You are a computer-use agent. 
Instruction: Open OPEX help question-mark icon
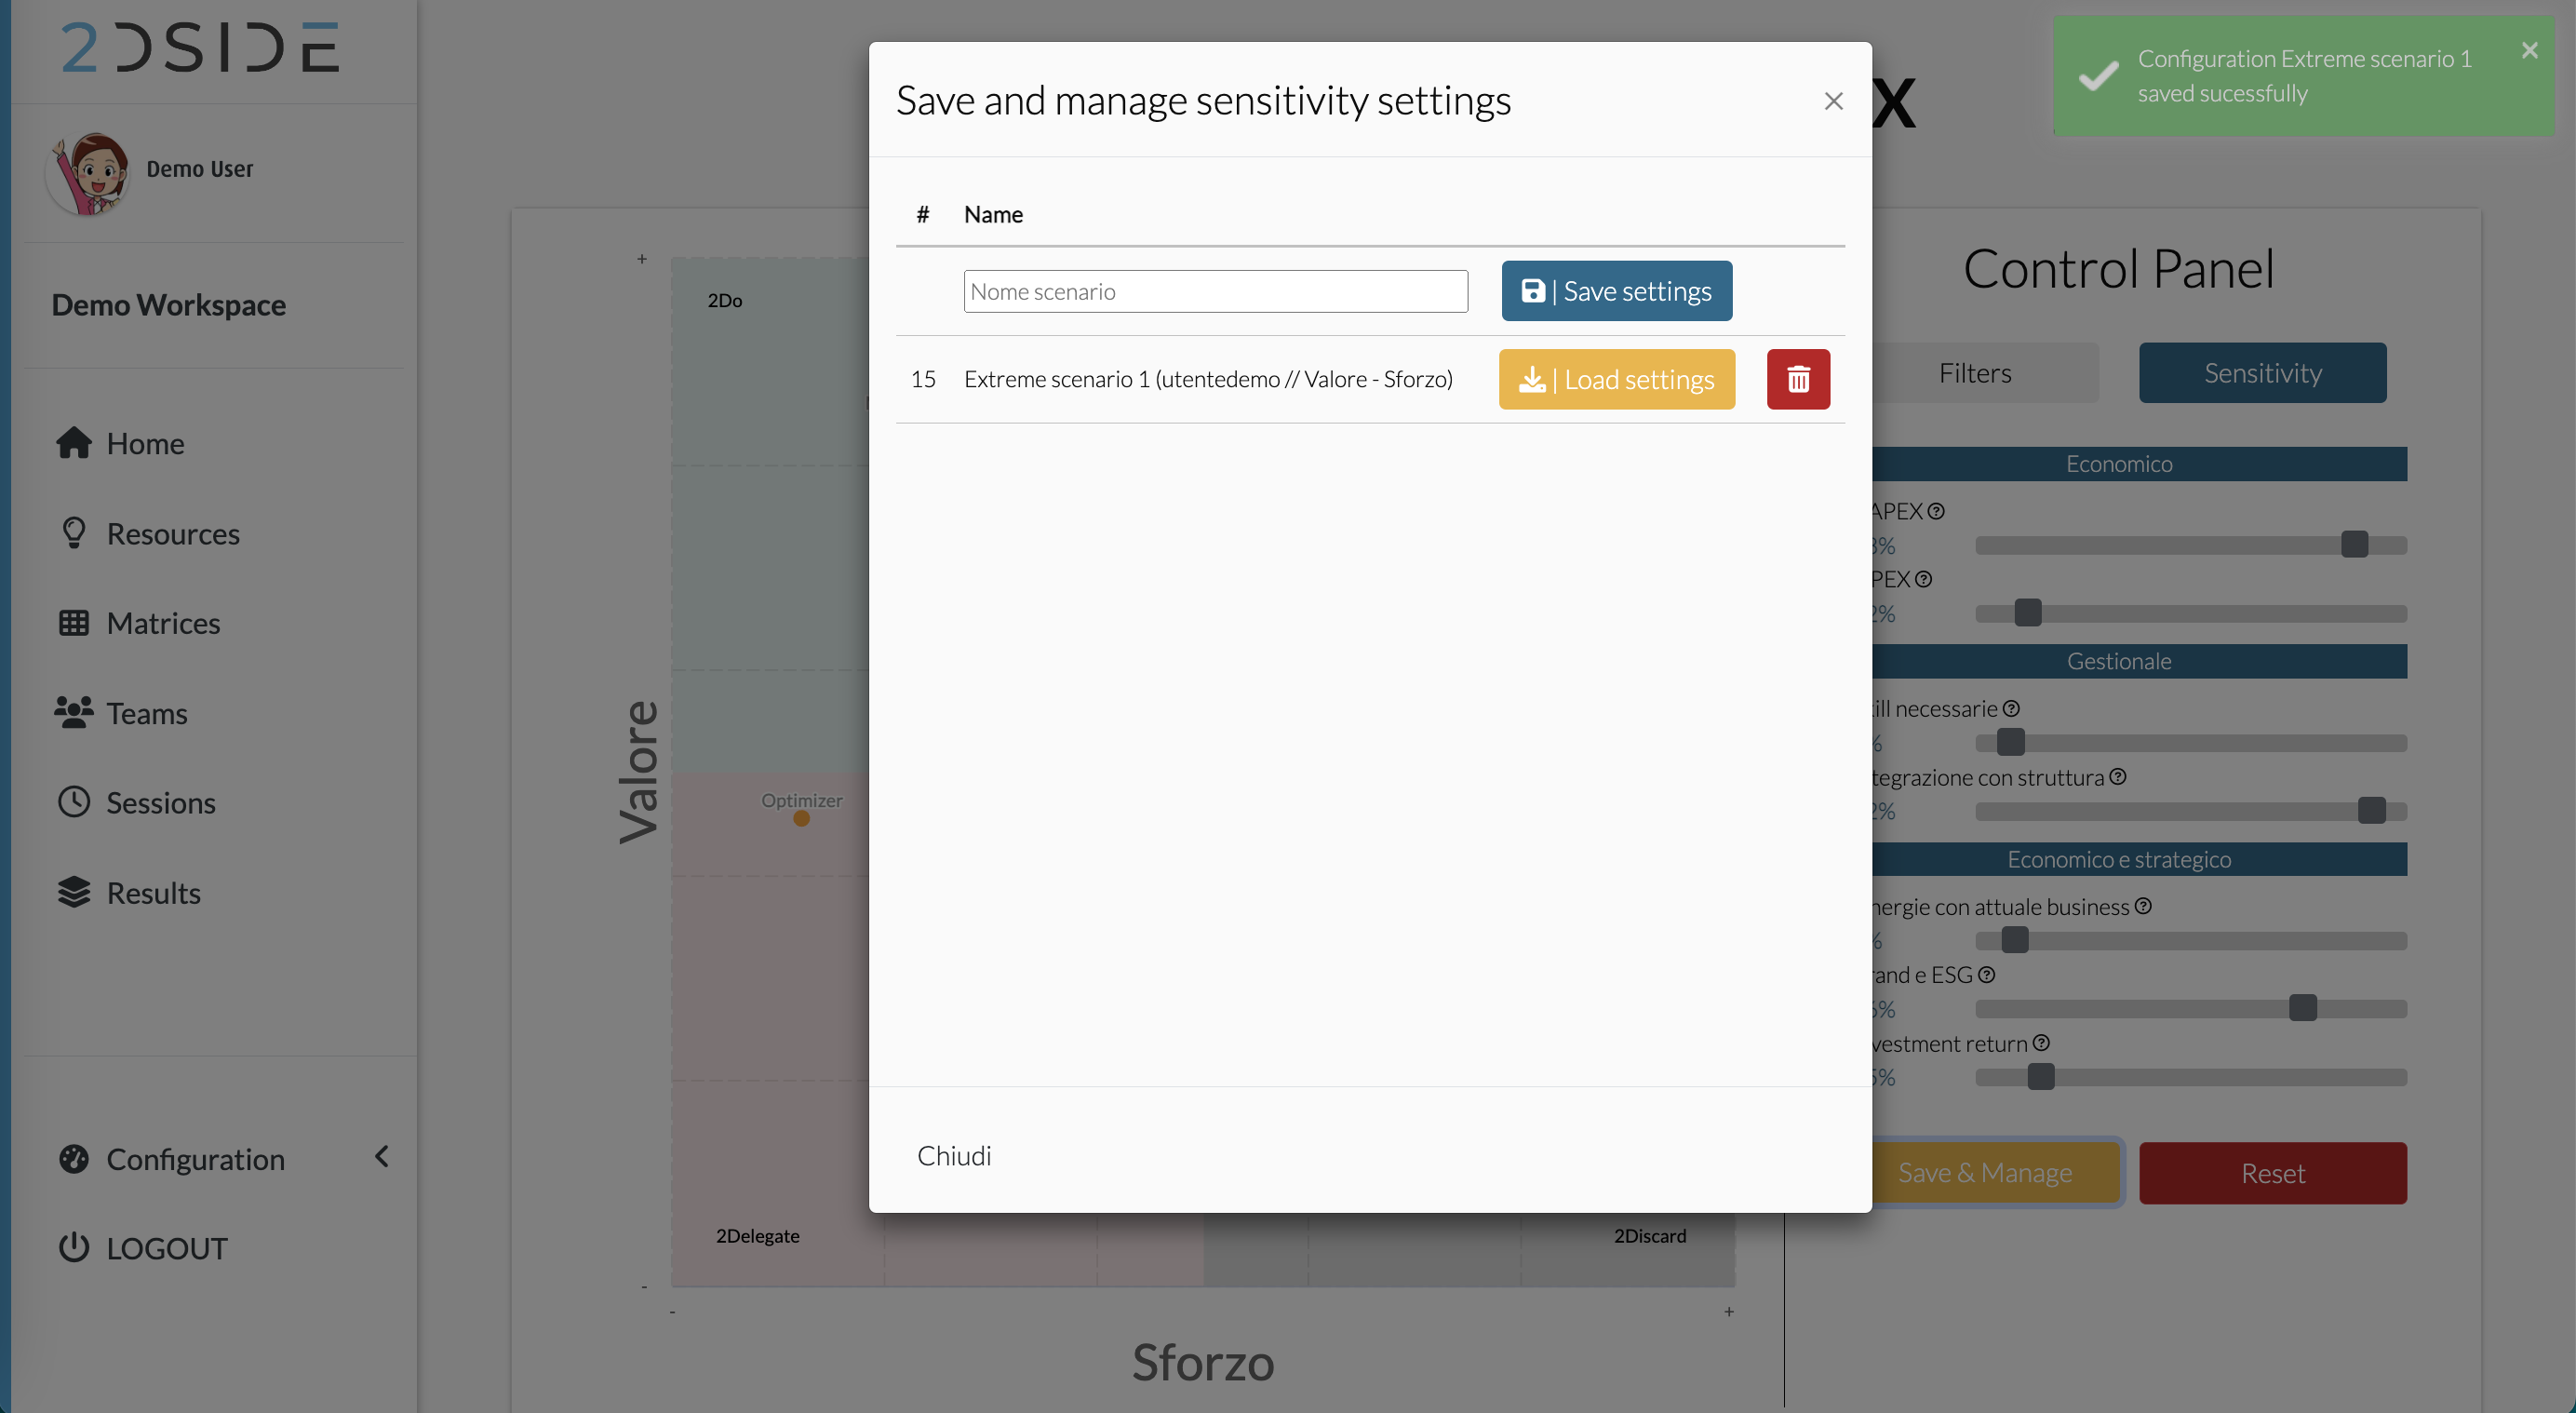click(1923, 579)
